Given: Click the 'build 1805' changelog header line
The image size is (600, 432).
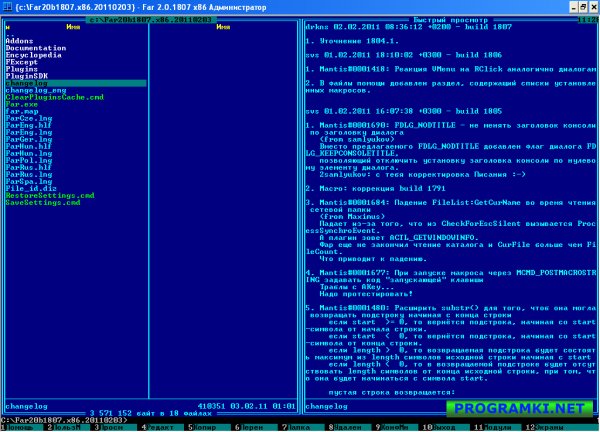Looking at the screenshot, I should pos(404,111).
